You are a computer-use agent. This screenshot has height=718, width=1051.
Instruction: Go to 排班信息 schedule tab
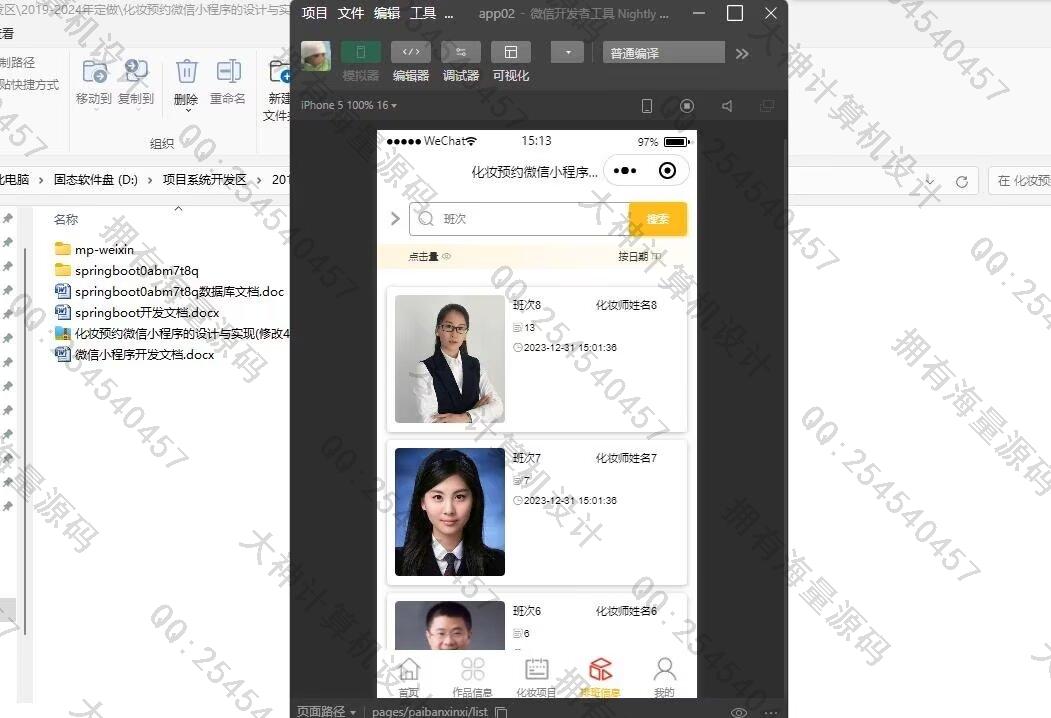click(600, 677)
